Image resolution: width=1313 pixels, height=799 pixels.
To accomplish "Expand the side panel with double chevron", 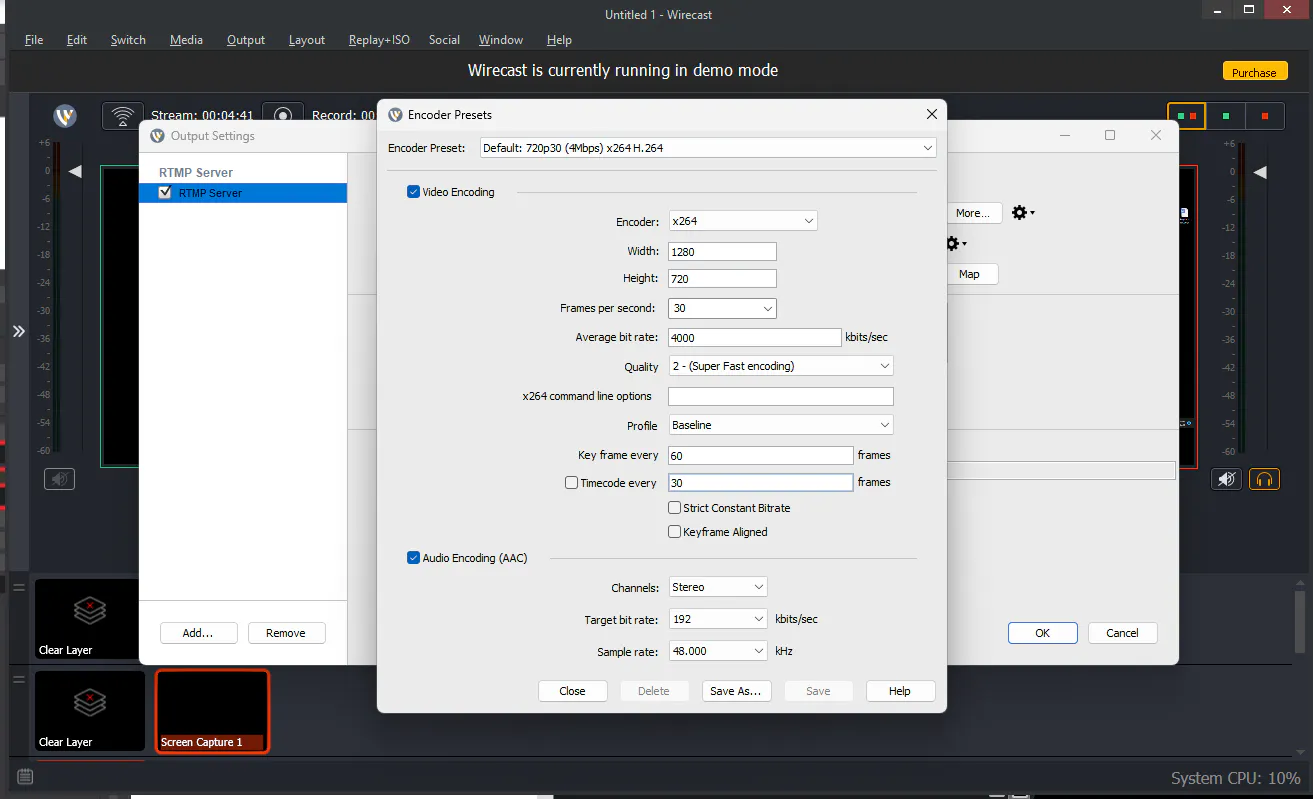I will 18,331.
